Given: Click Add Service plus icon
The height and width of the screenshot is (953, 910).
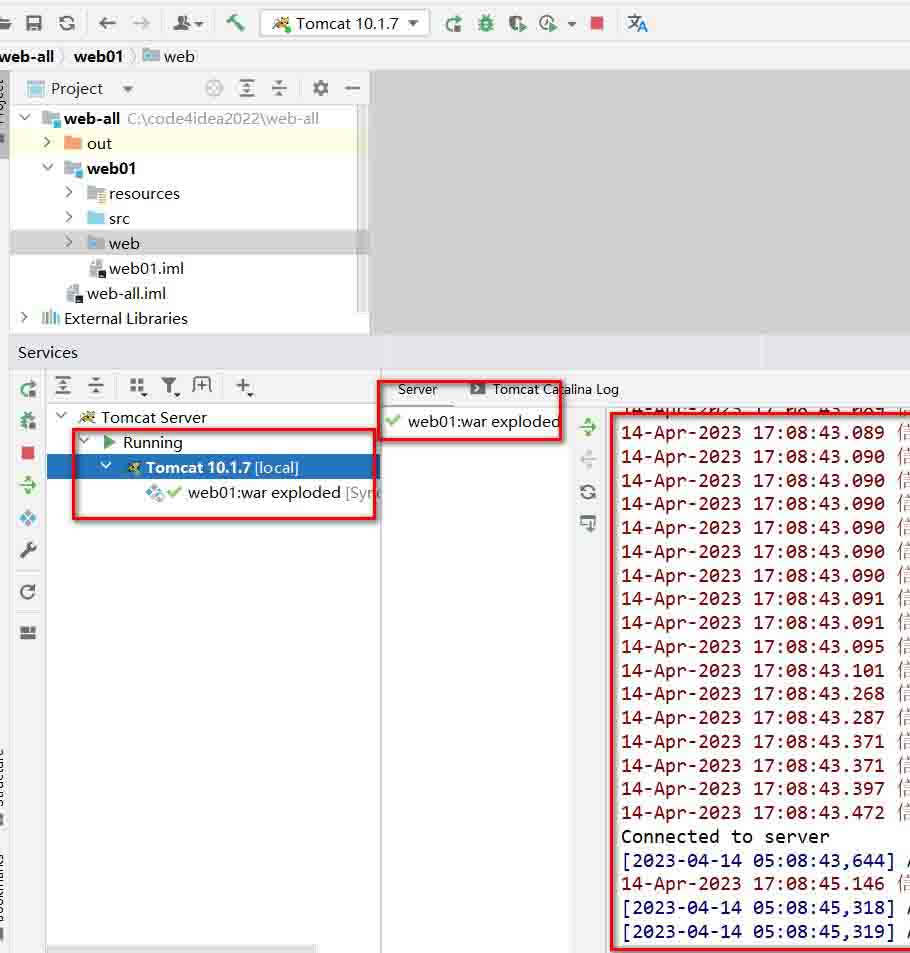Looking at the screenshot, I should click(x=244, y=386).
